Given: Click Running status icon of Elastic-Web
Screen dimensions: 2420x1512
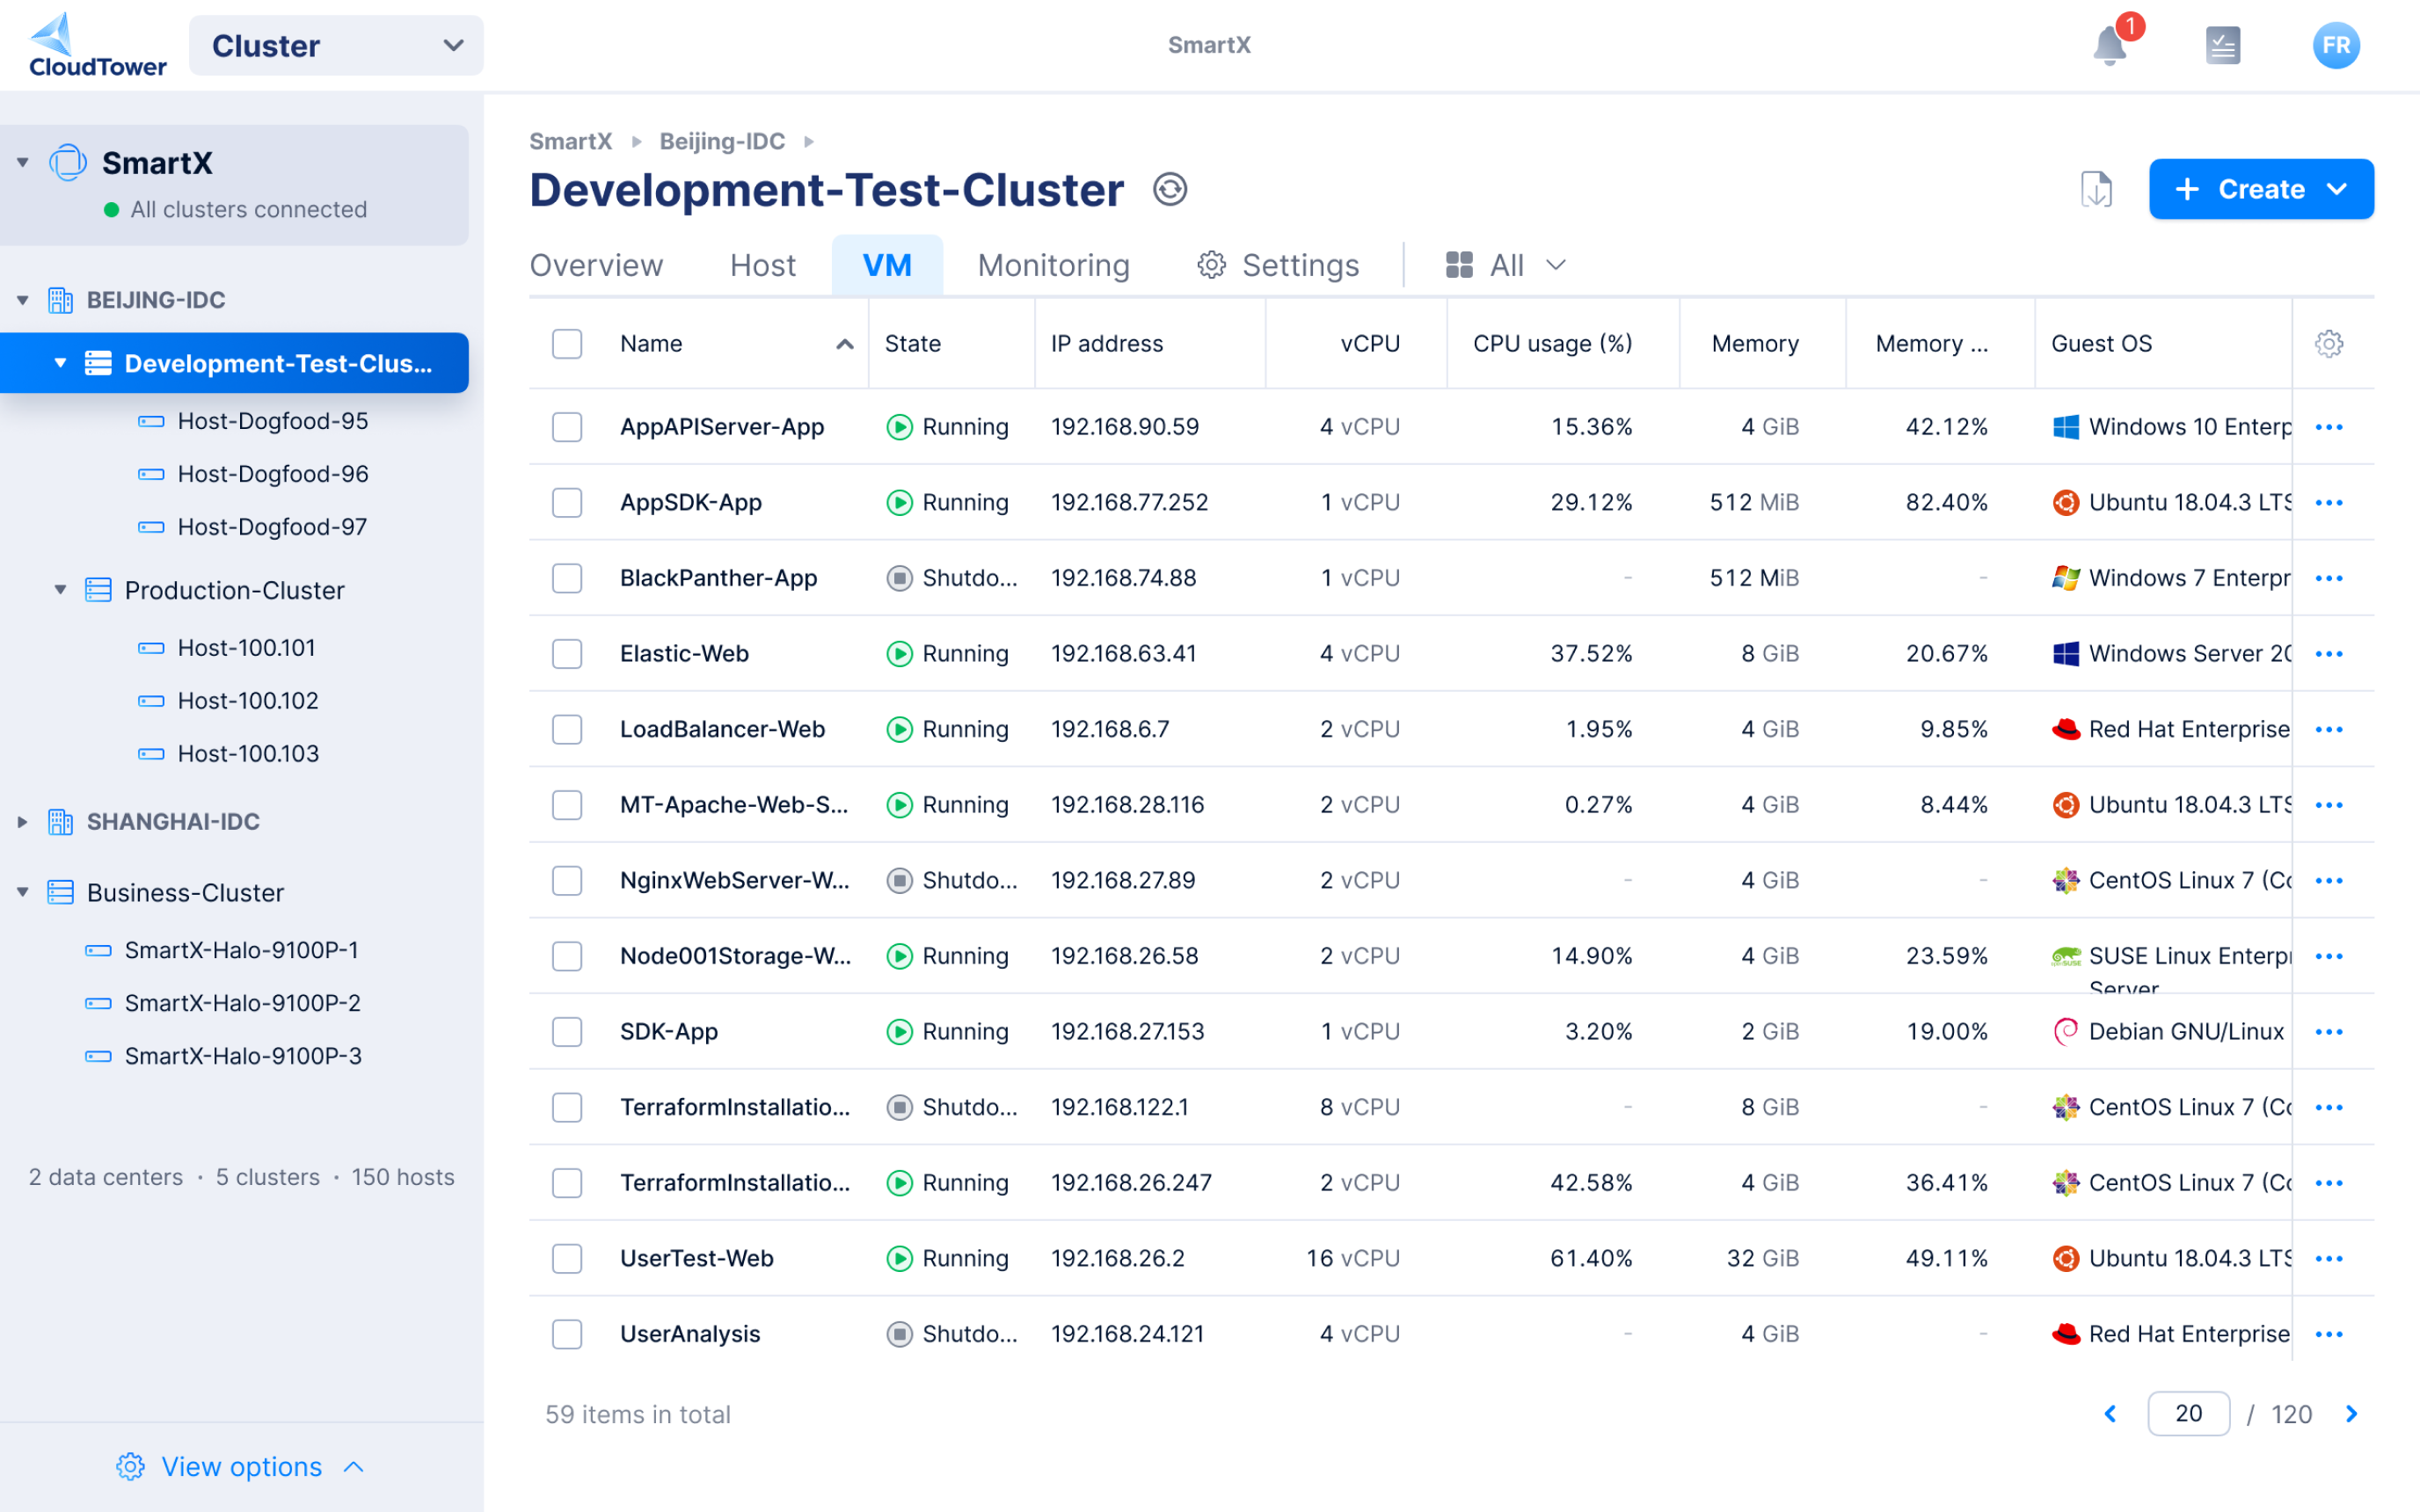Looking at the screenshot, I should 899,653.
